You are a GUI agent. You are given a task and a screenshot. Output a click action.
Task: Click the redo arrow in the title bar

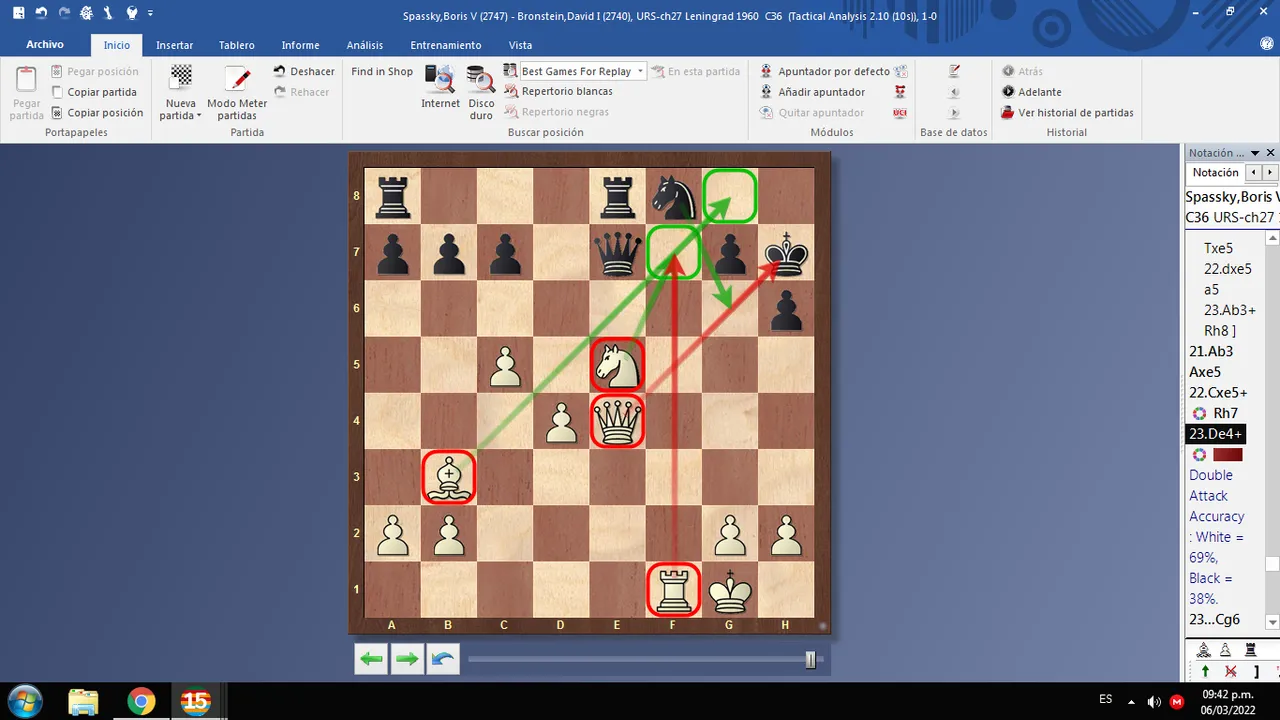[64, 13]
